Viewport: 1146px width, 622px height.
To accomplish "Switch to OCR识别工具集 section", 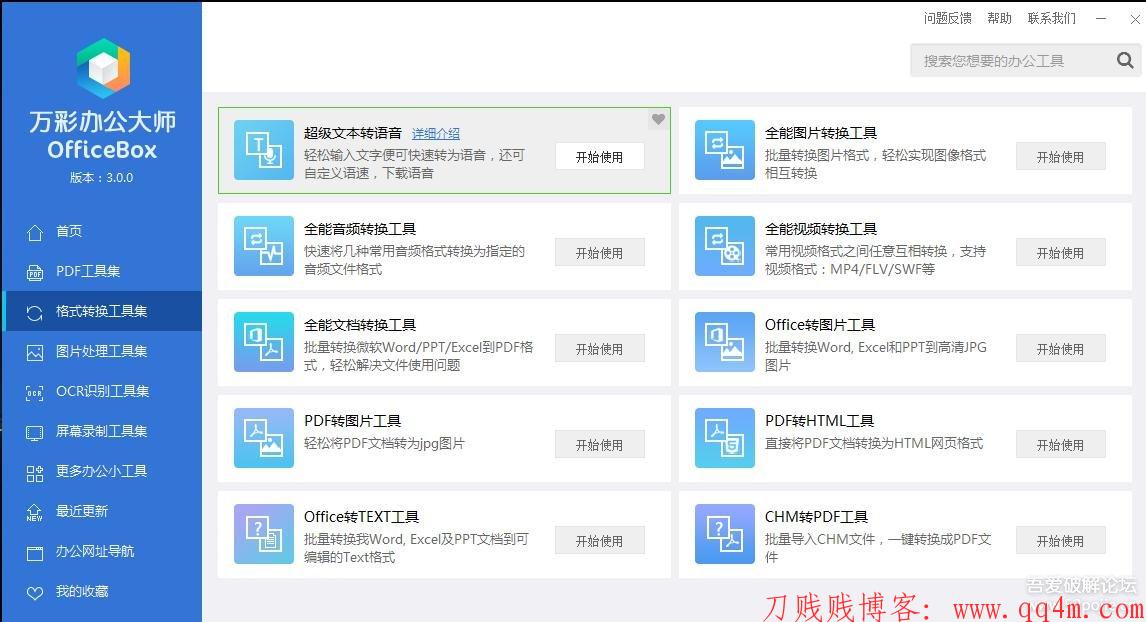I will [102, 391].
